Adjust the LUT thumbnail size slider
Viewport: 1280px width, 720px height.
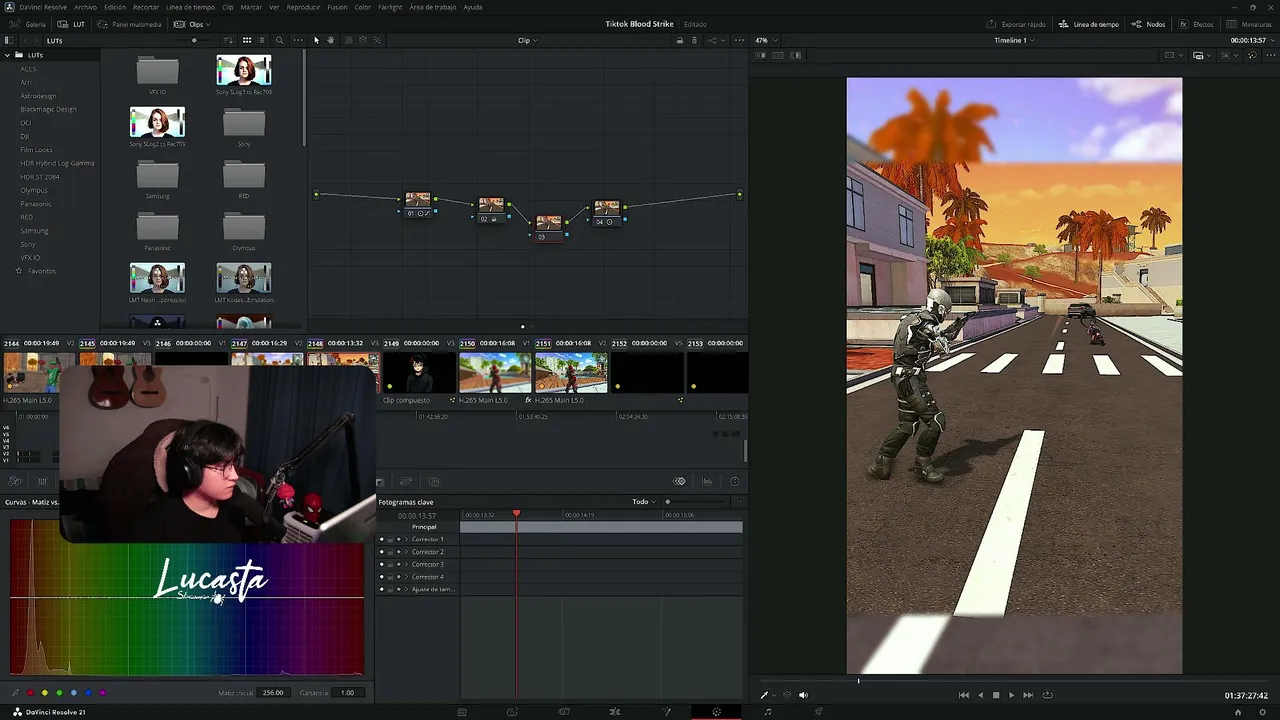tap(194, 40)
